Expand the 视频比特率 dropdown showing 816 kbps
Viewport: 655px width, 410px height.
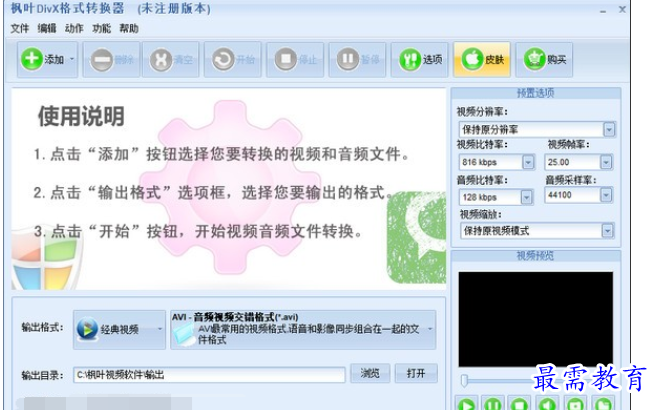pyautogui.click(x=528, y=162)
